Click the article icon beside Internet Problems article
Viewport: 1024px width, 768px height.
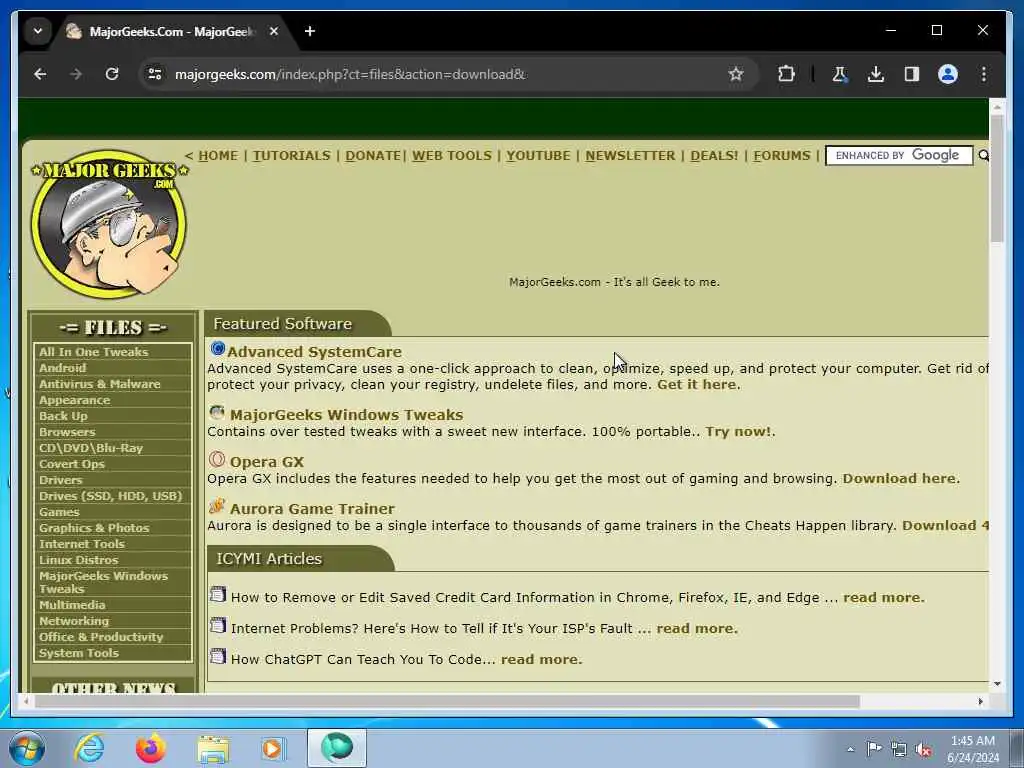[x=217, y=626]
